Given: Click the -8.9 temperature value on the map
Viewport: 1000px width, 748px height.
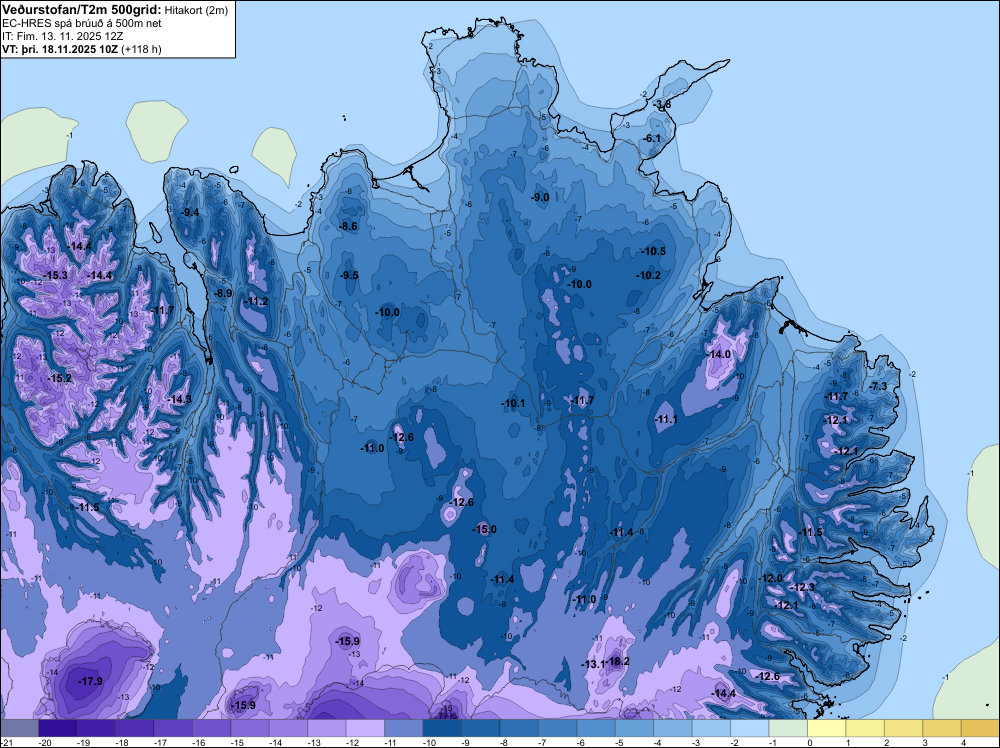Looking at the screenshot, I should coord(223,293).
